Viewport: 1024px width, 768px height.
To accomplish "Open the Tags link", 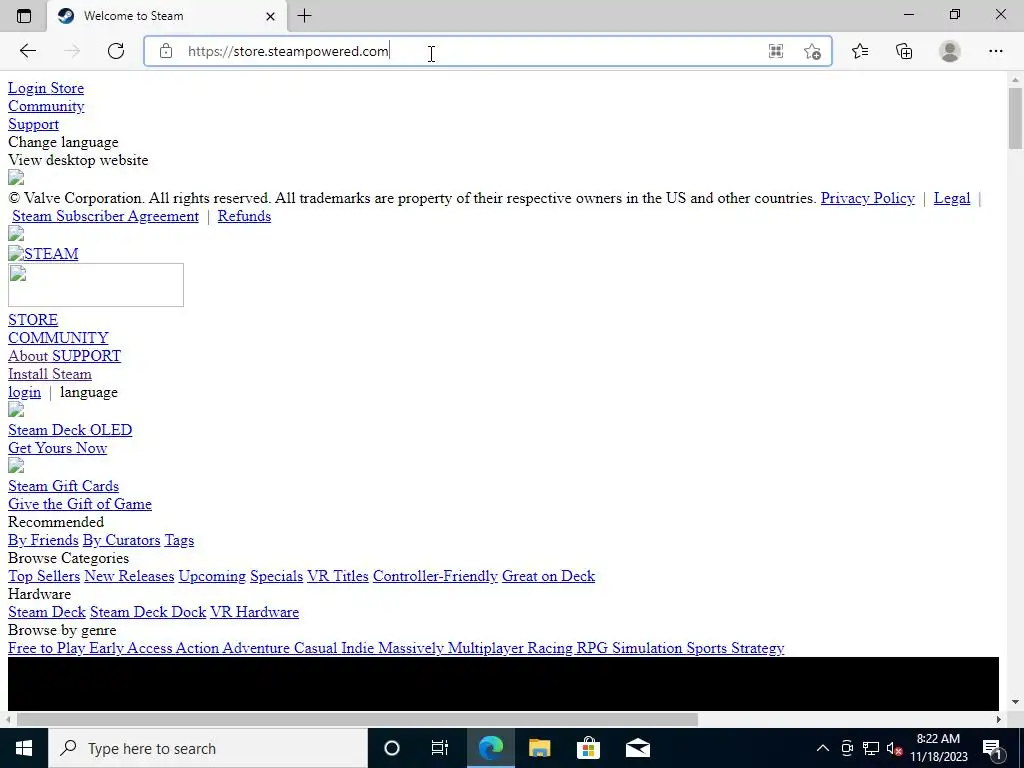I will [x=179, y=540].
